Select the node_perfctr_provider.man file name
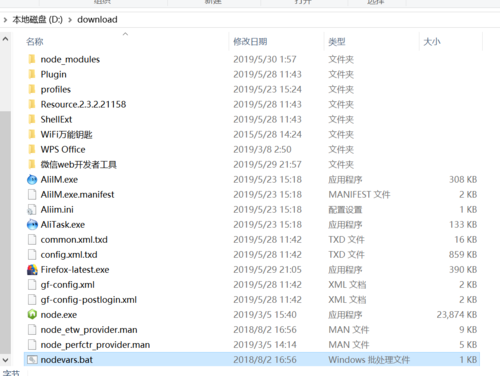The height and width of the screenshot is (376, 500). coord(95,345)
